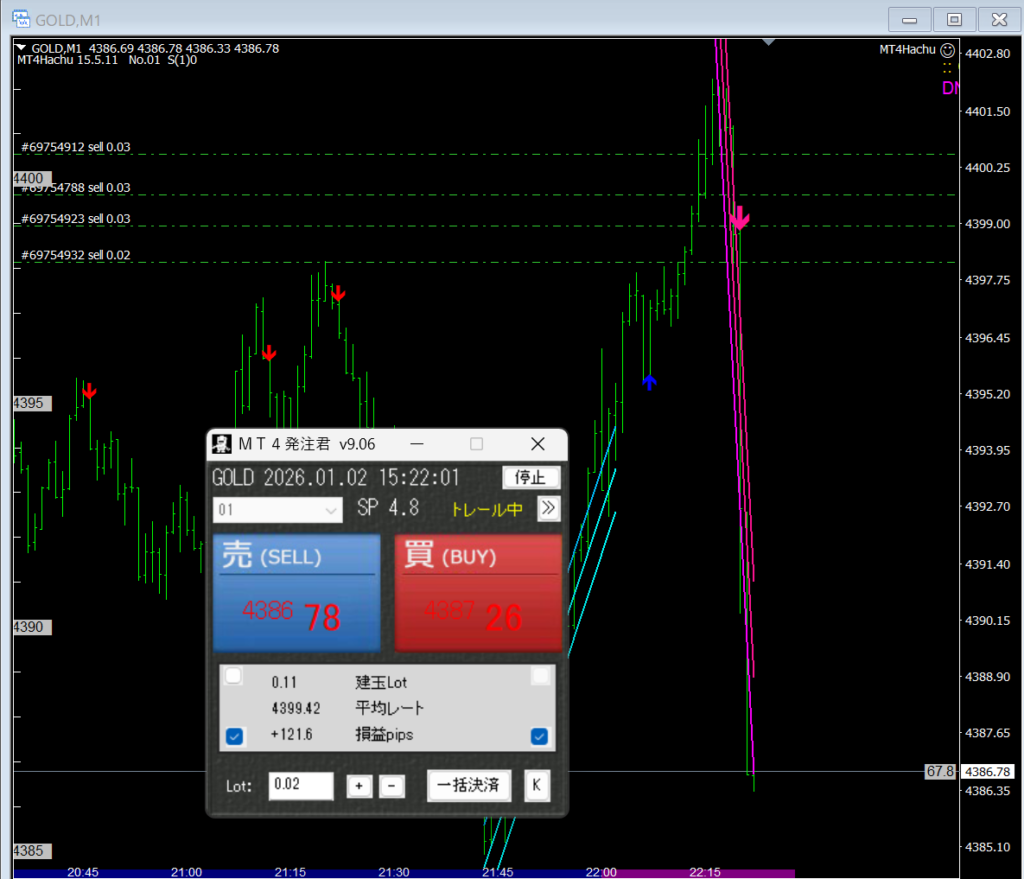
Task: Expand the chart one-click trading triangle
Action: (x=21, y=48)
